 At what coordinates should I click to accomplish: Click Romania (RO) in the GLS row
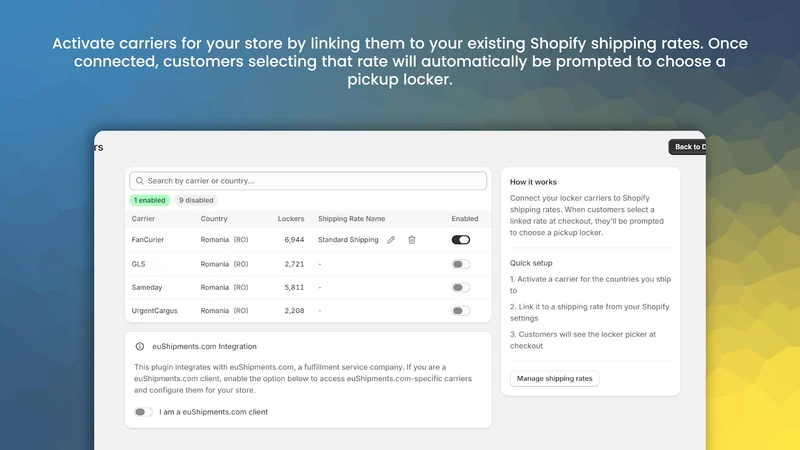pos(224,264)
